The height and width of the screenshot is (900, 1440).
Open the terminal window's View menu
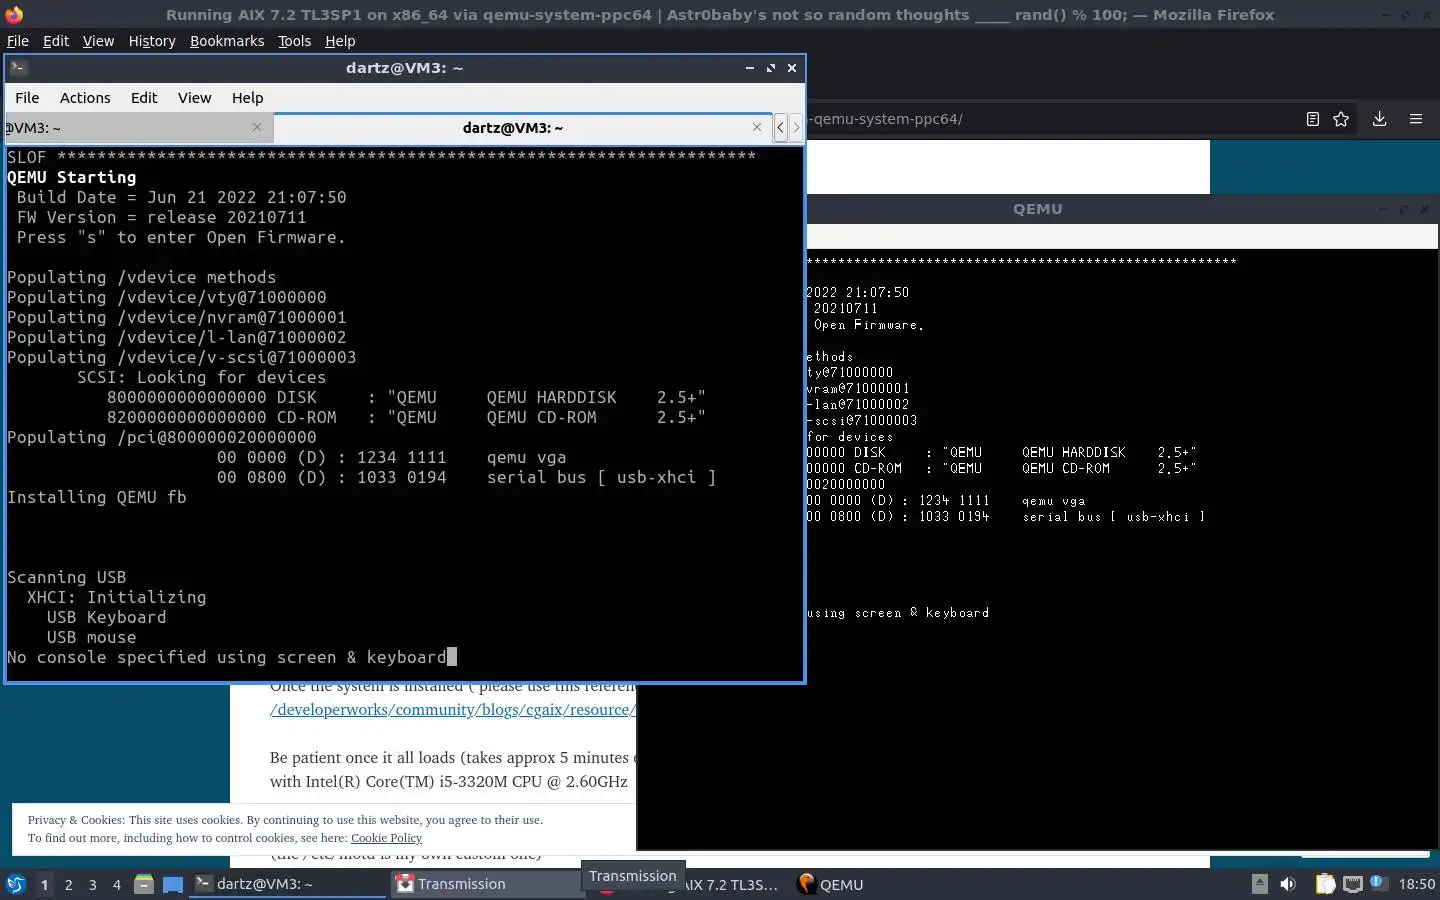[194, 98]
